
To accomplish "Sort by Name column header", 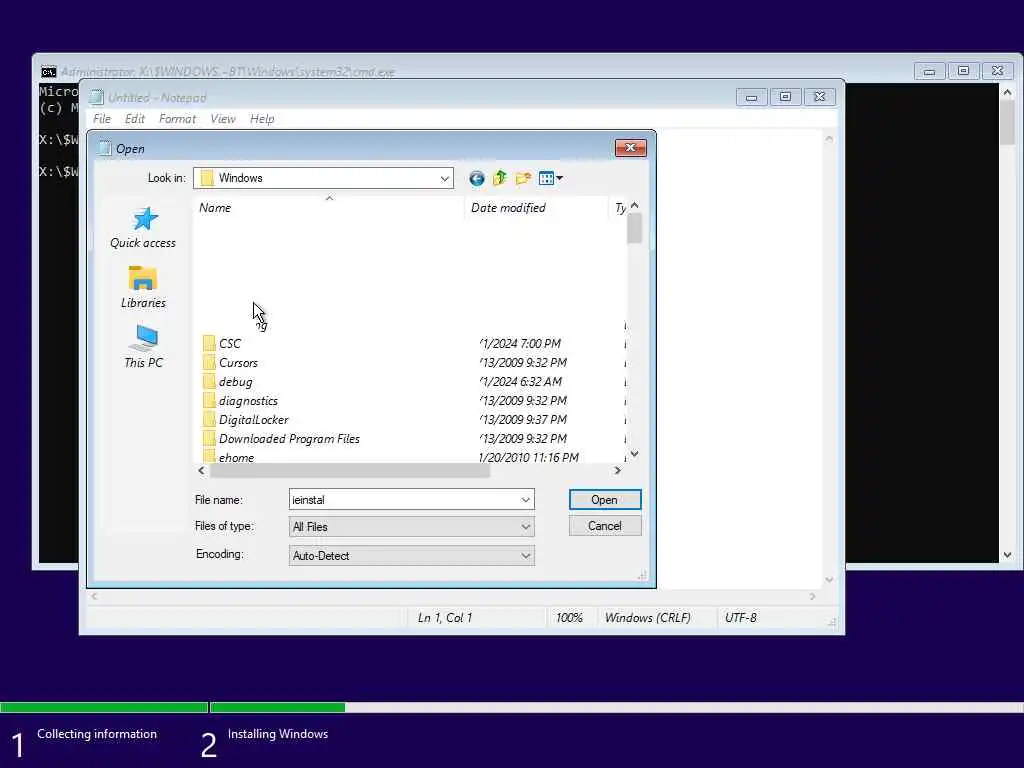I will click(328, 208).
